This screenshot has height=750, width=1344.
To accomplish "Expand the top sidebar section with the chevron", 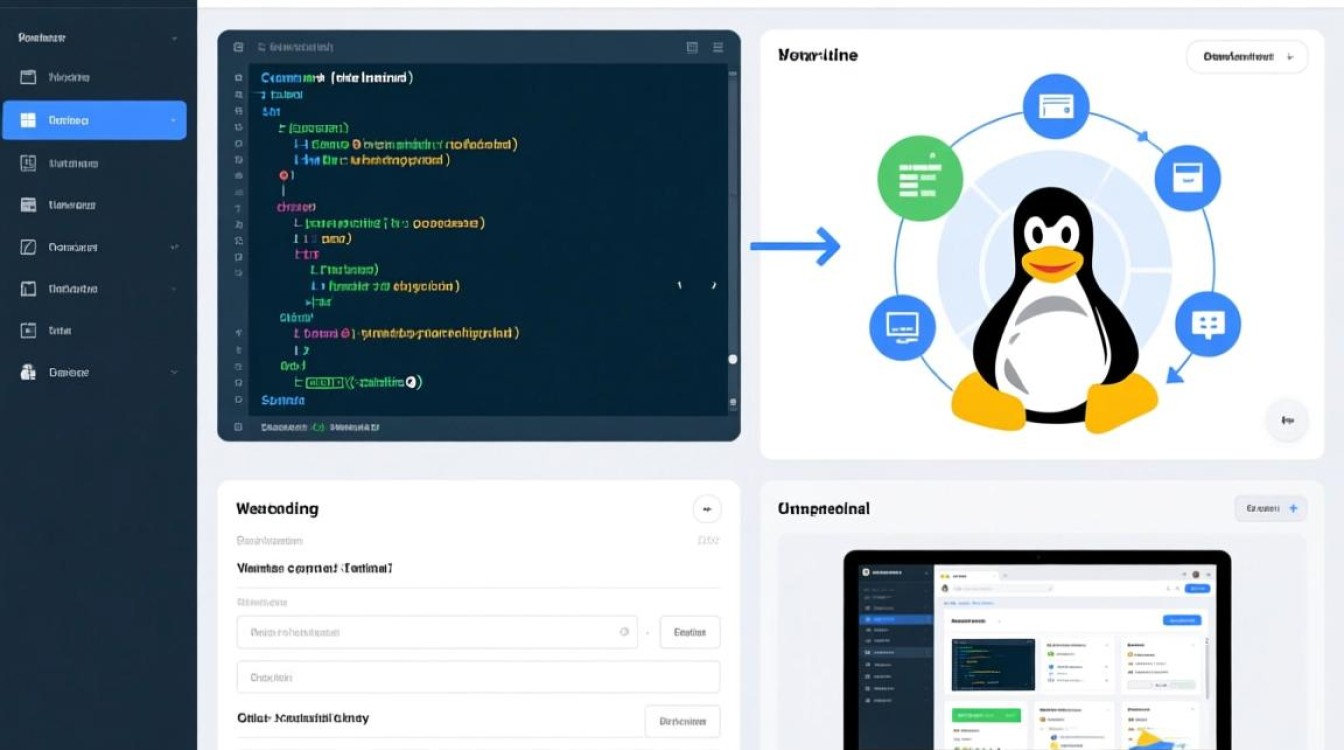I will (x=175, y=37).
